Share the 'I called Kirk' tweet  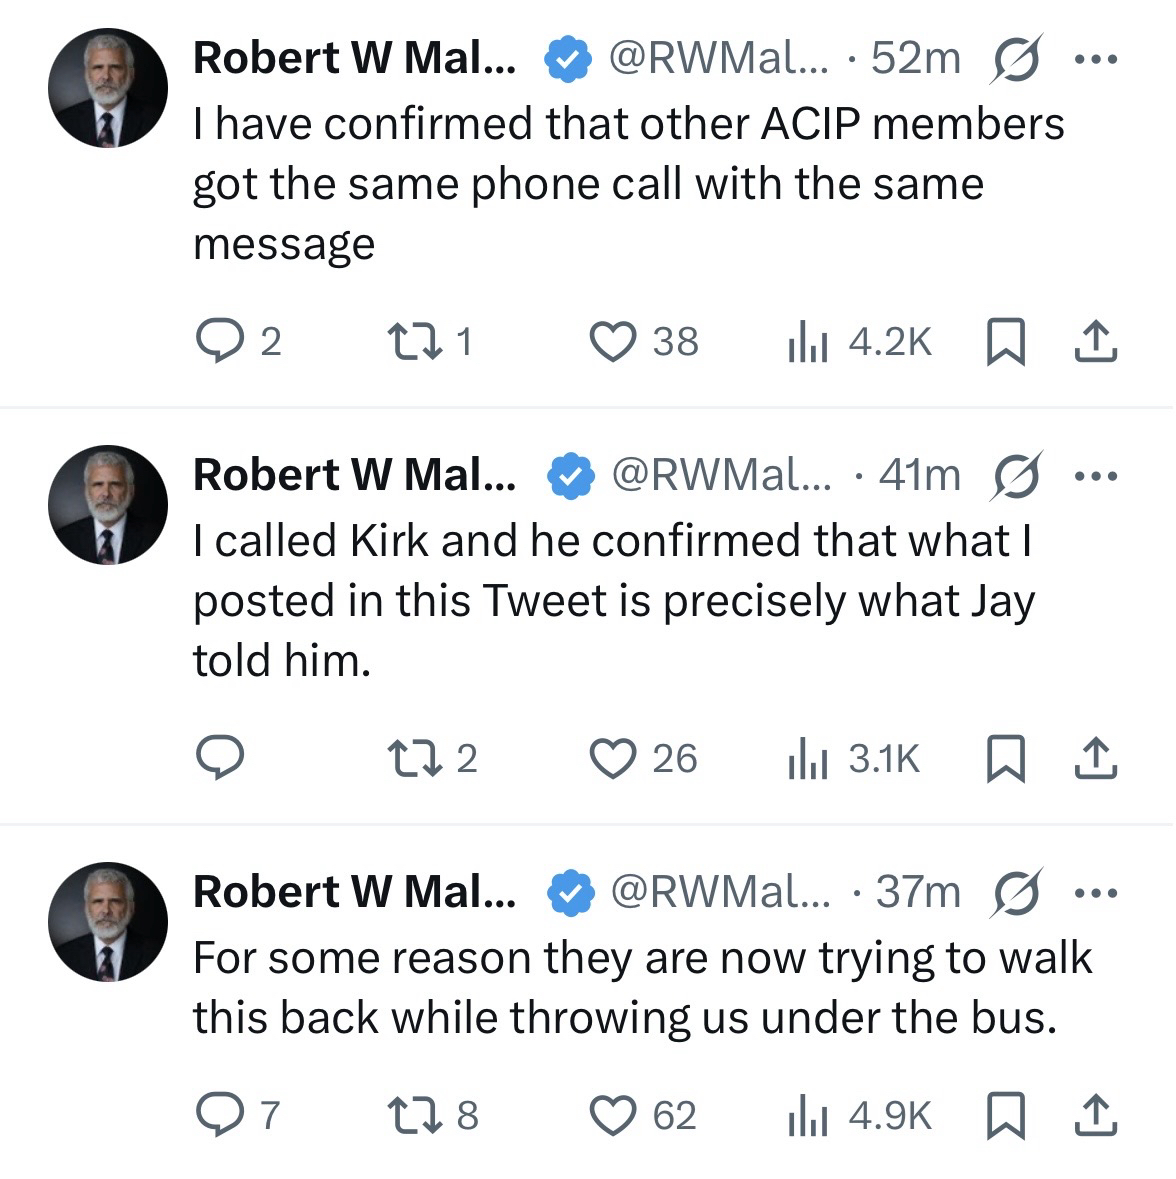1095,758
